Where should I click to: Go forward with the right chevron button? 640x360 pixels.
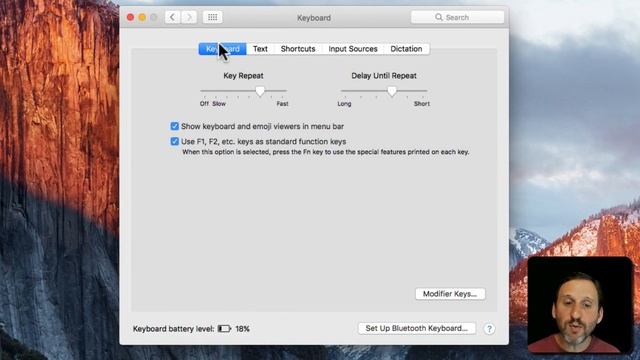point(189,17)
